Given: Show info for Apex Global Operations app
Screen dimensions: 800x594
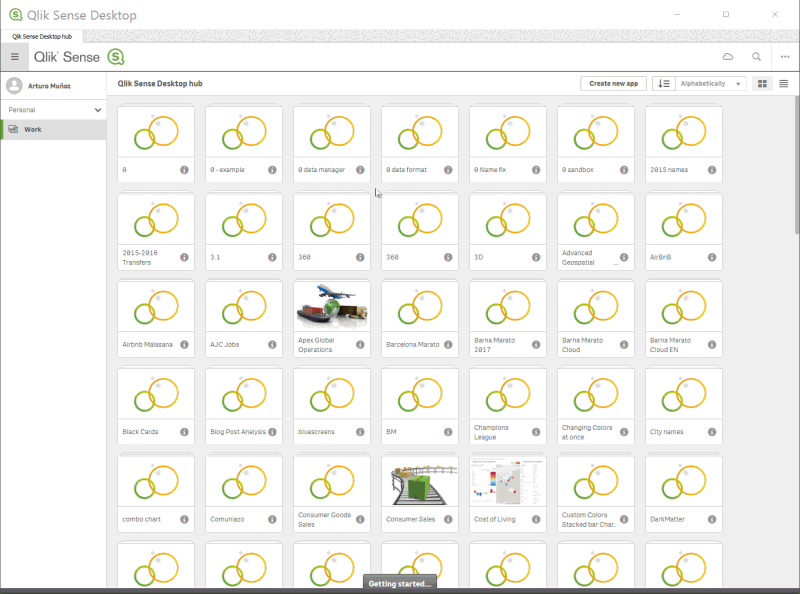Looking at the screenshot, I should coord(360,344).
